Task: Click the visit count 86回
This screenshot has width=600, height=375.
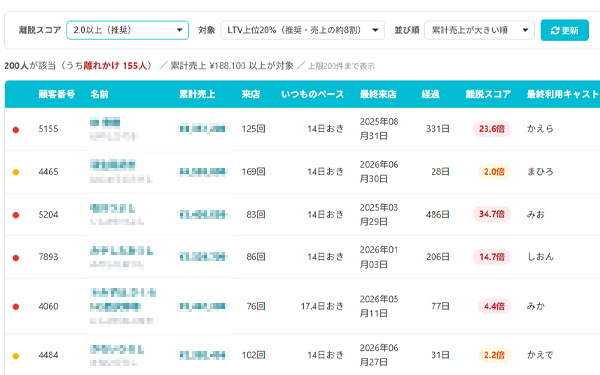Action: click(256, 257)
